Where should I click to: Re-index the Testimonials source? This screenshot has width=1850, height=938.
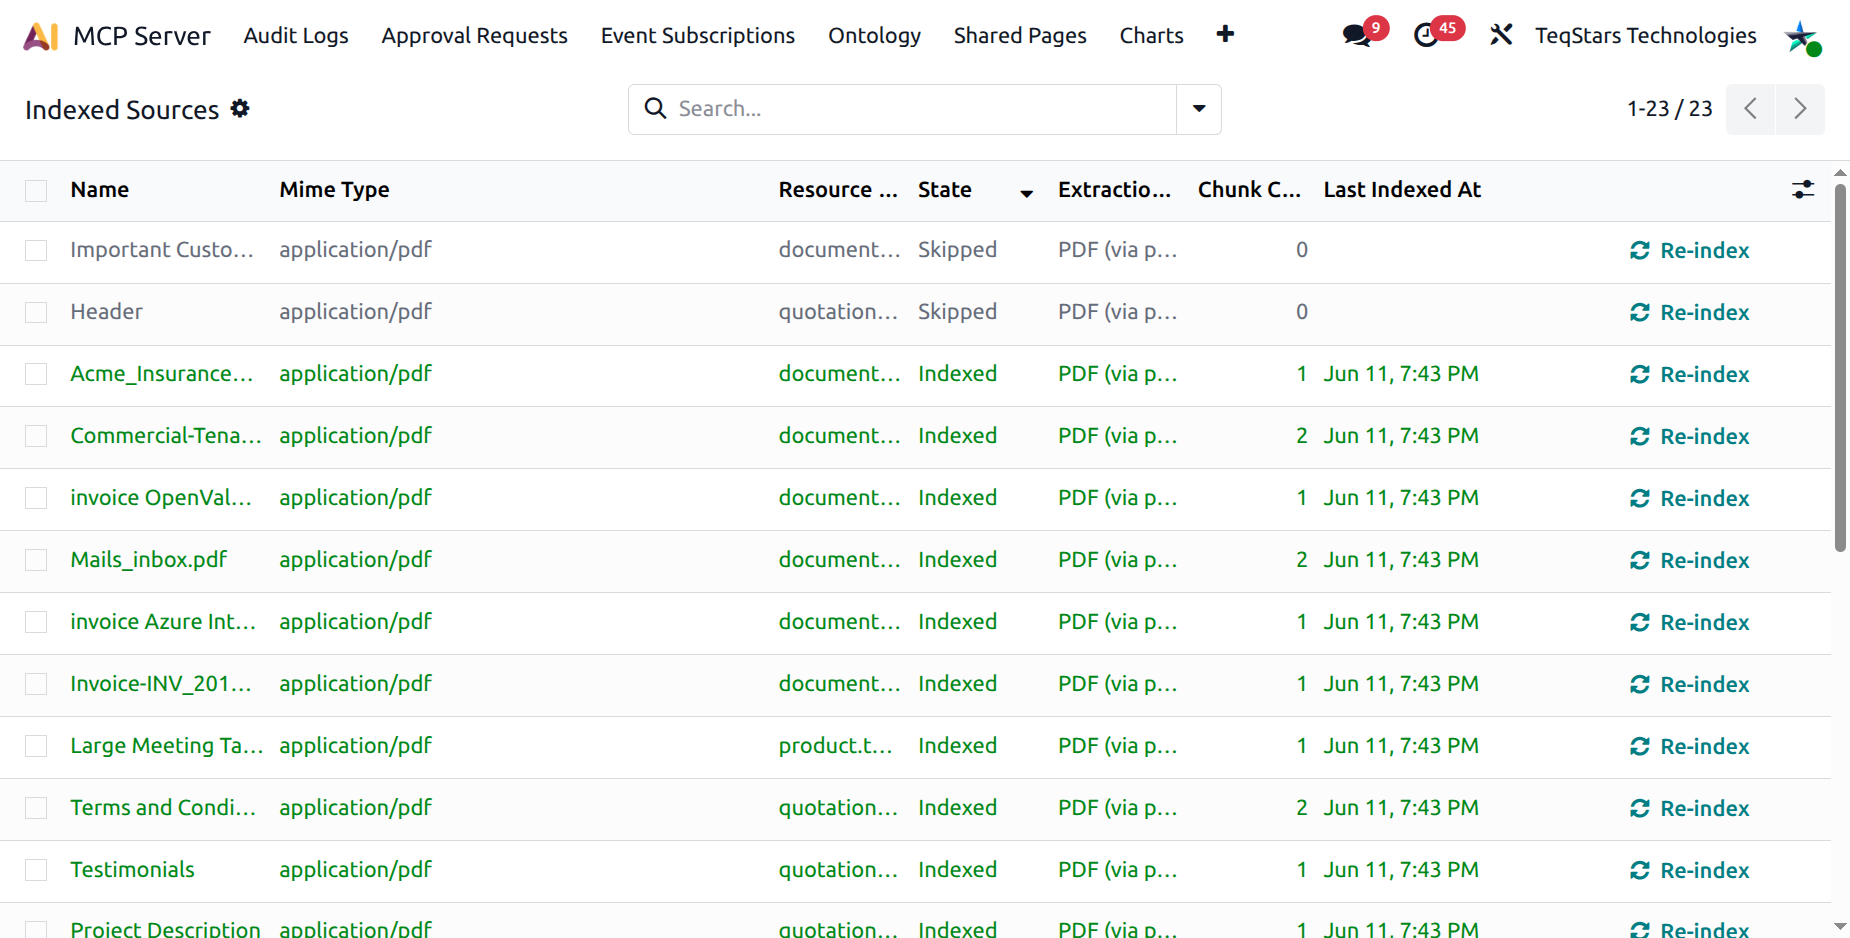(1689, 871)
